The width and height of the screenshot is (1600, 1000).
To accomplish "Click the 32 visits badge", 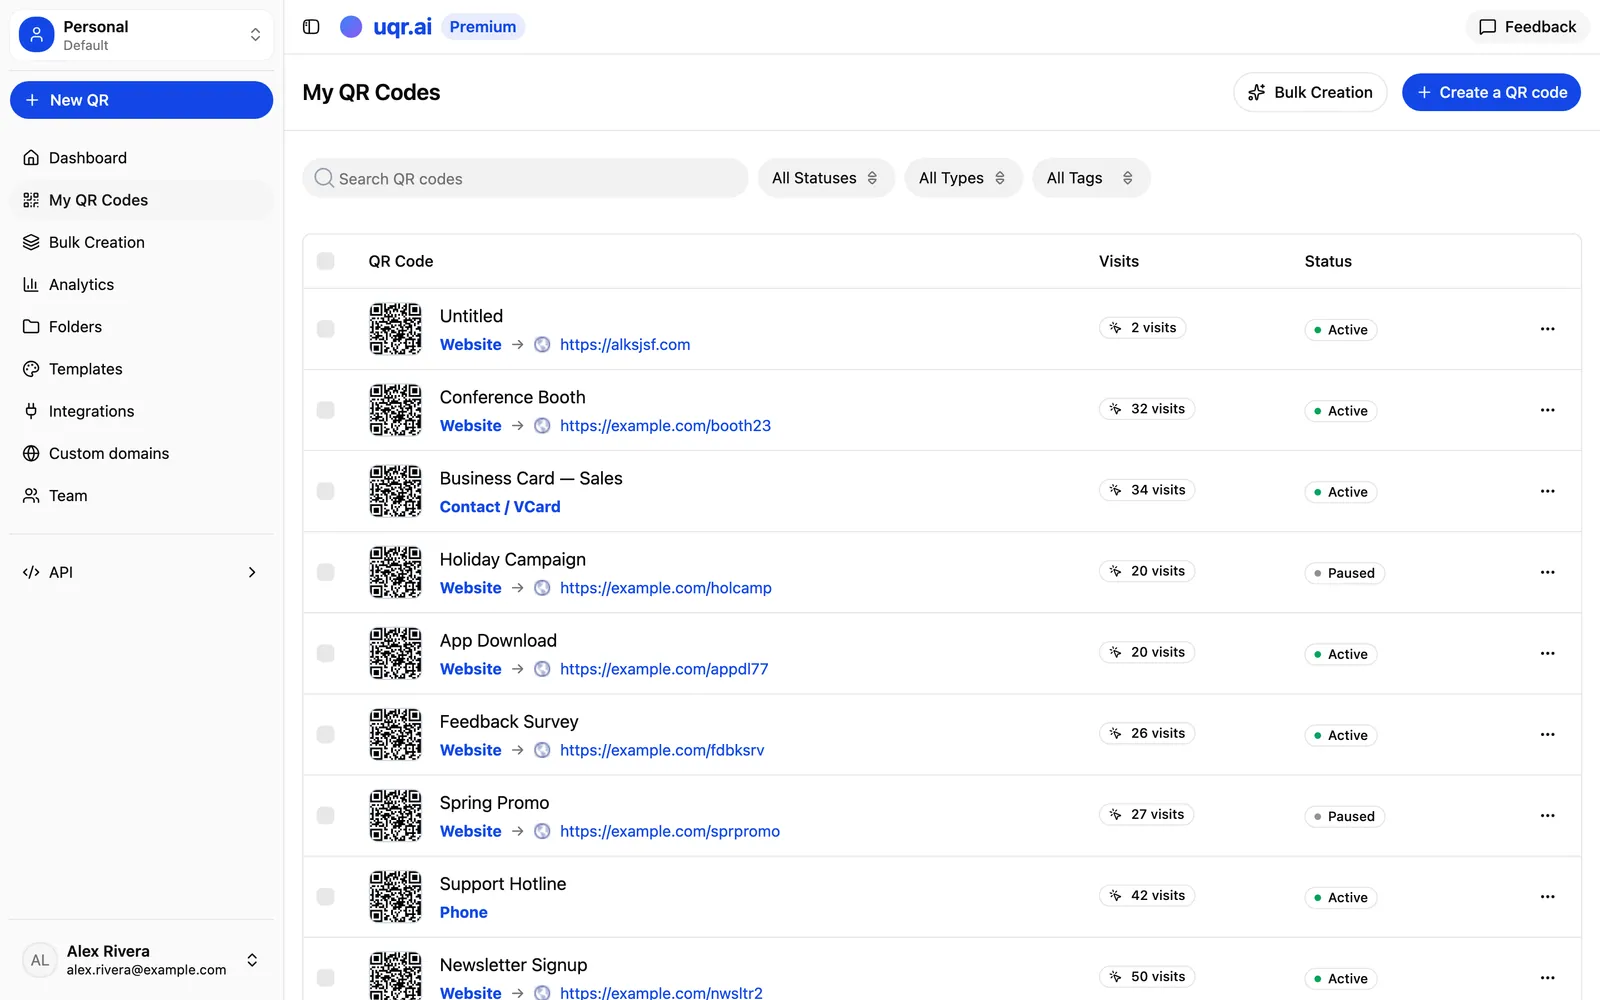I will click(1147, 409).
